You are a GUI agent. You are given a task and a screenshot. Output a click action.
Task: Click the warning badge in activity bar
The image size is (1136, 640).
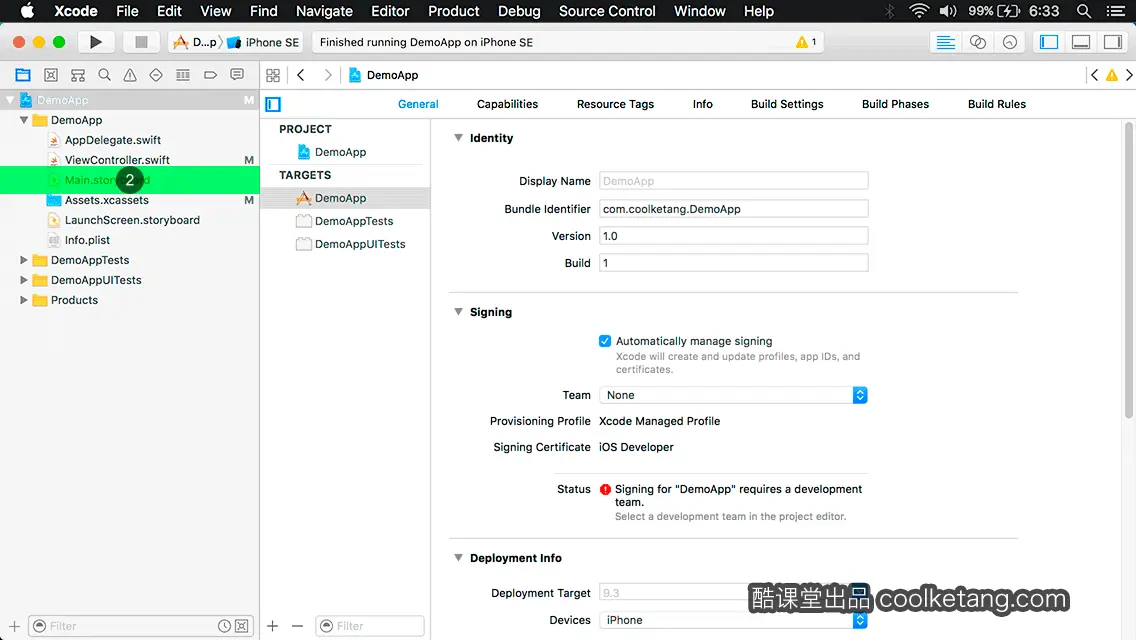(806, 42)
